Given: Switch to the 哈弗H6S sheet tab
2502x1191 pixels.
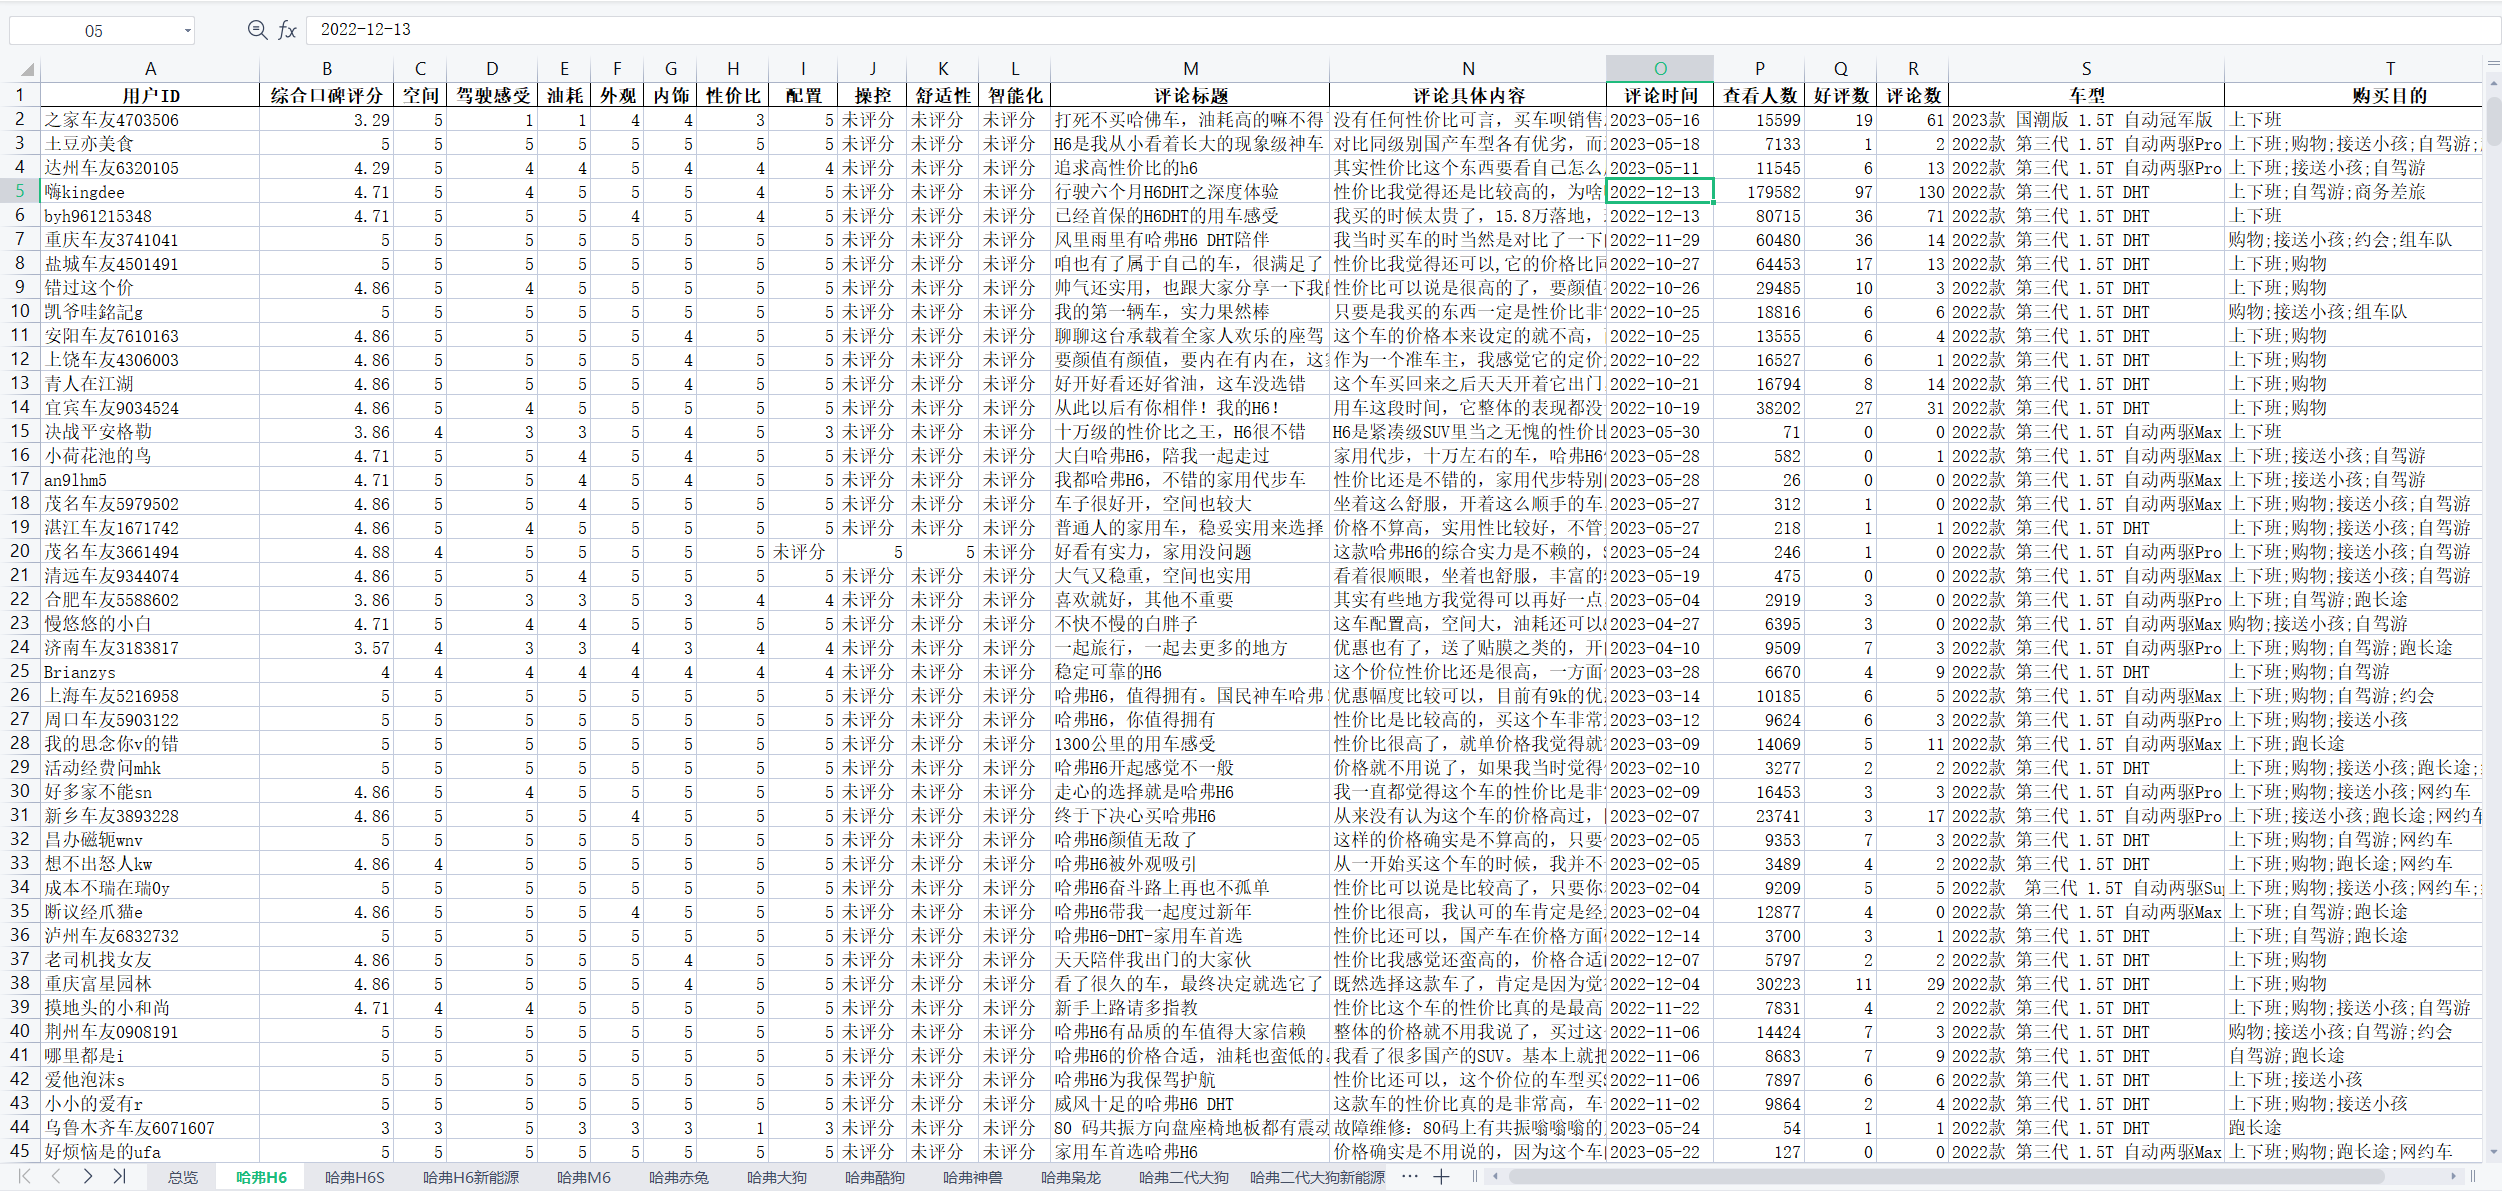Looking at the screenshot, I should tap(354, 1177).
